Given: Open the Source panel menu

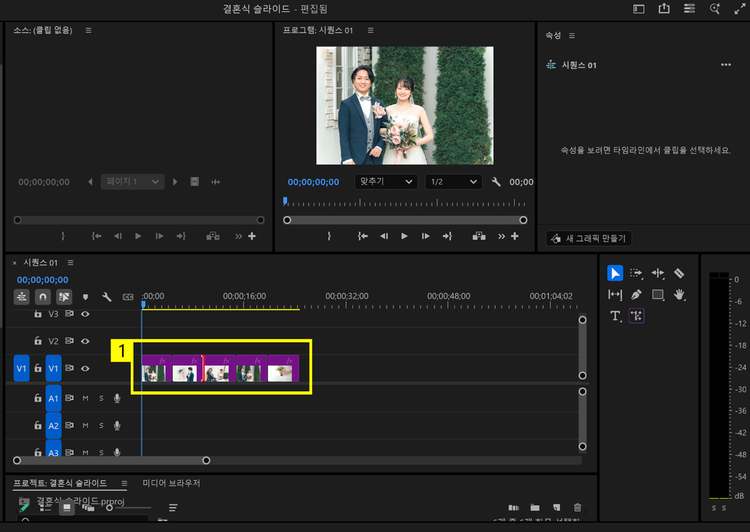Looking at the screenshot, I should tap(88, 30).
